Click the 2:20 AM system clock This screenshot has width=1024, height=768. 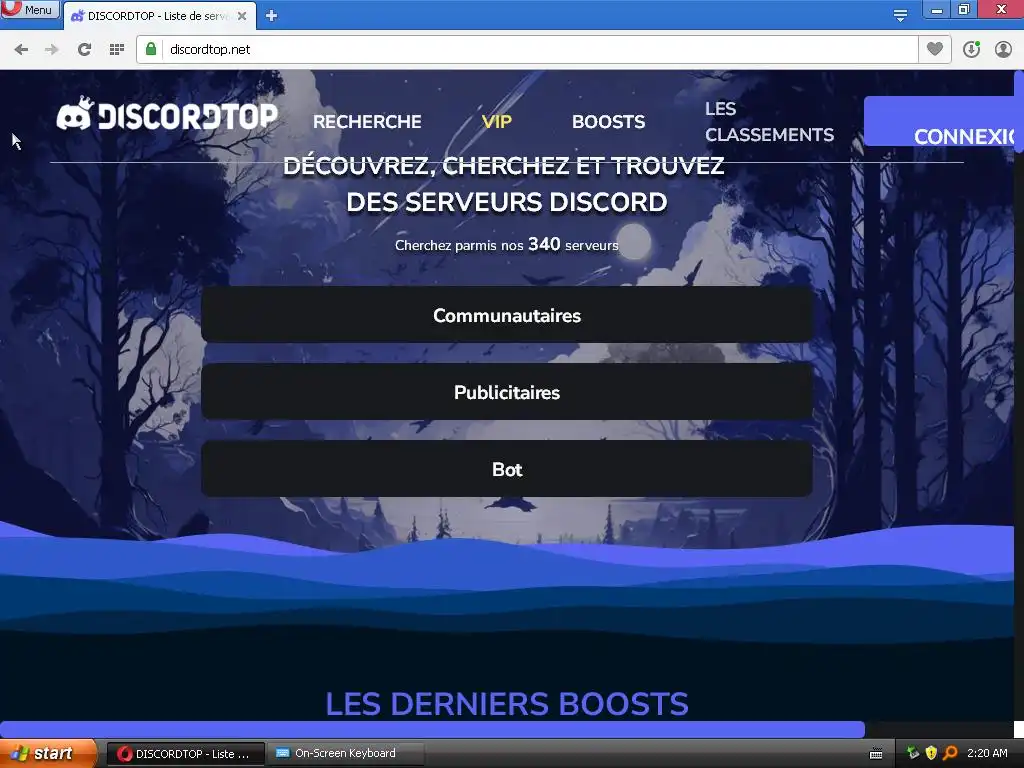[987, 753]
